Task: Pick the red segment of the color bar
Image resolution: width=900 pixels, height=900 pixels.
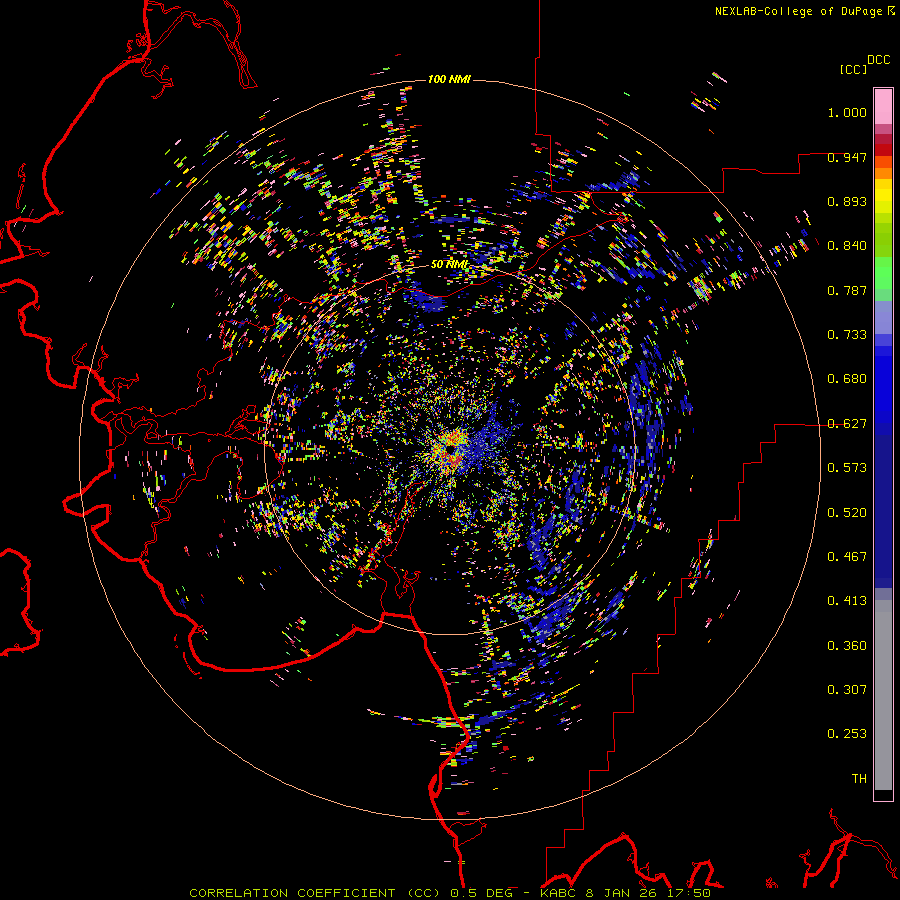Action: coord(883,149)
